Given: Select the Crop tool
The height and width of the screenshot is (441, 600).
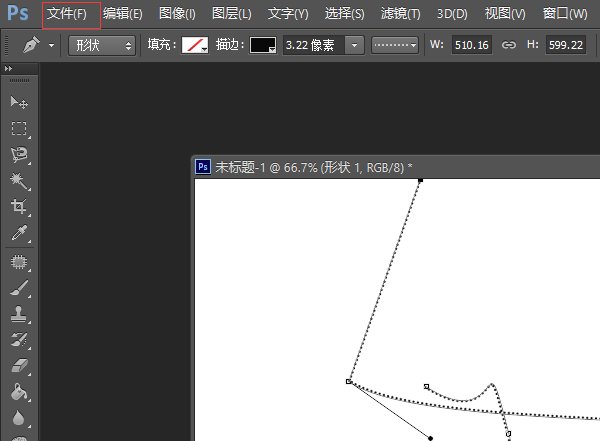Looking at the screenshot, I should click(x=19, y=207).
